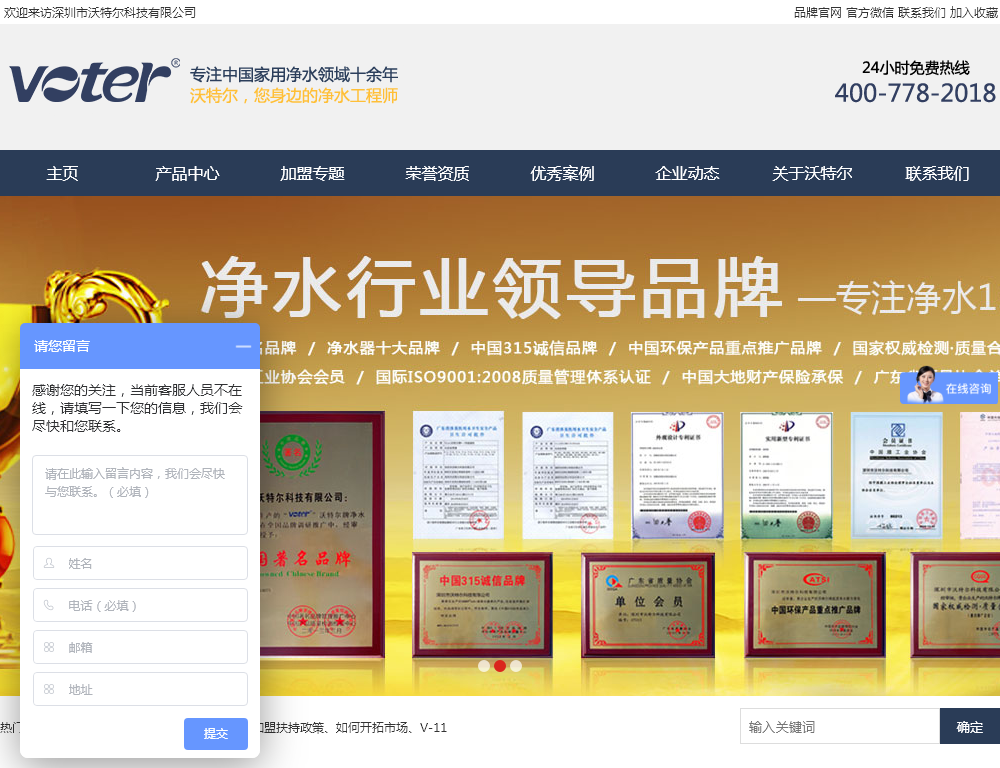1000x768 pixels.
Task: Click the blue member certificate image
Action: (x=897, y=475)
